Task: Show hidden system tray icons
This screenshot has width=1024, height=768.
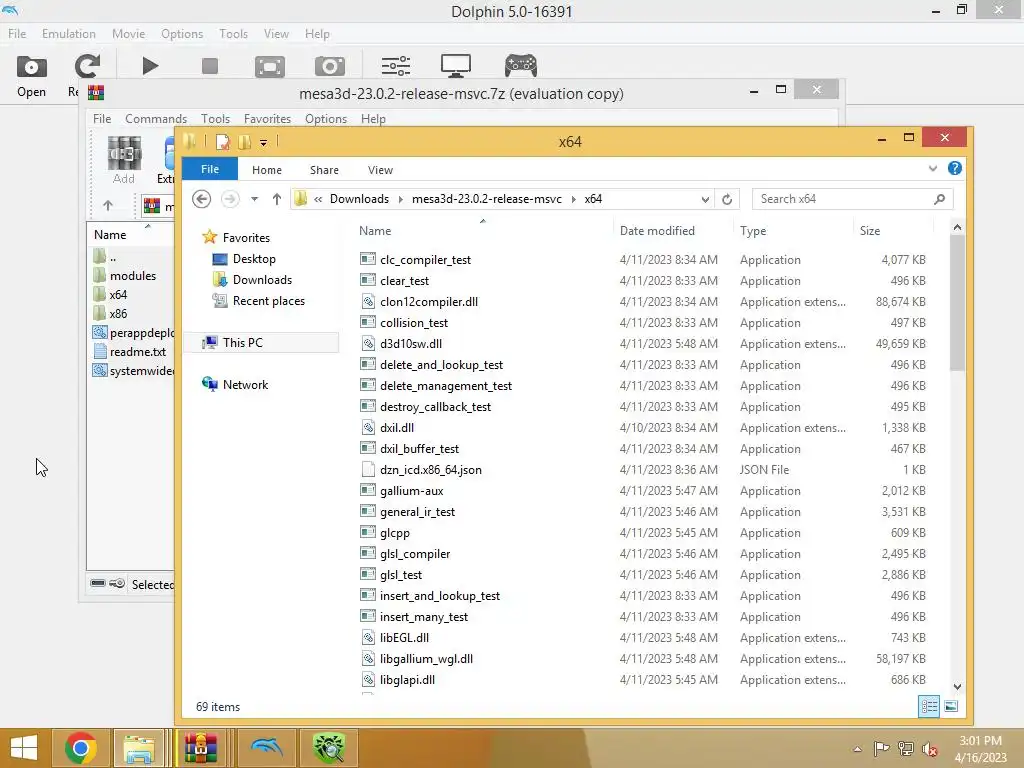Action: coord(857,749)
